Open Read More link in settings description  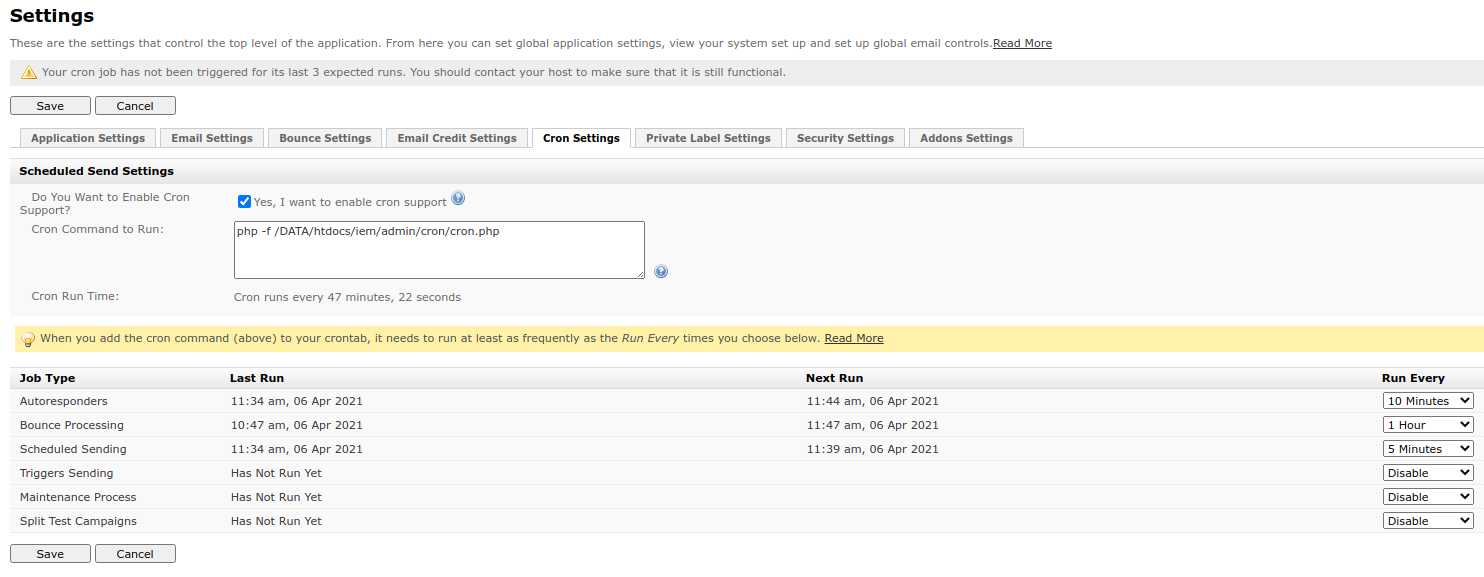[1022, 43]
